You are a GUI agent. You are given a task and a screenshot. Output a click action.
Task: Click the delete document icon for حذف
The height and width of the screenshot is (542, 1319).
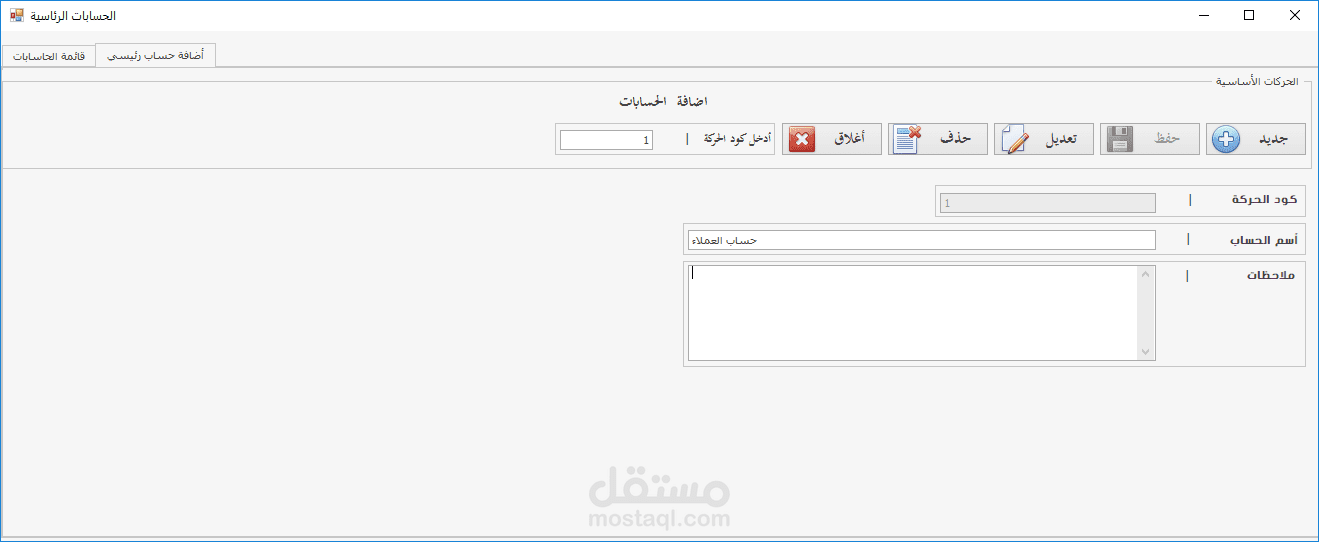pos(908,139)
